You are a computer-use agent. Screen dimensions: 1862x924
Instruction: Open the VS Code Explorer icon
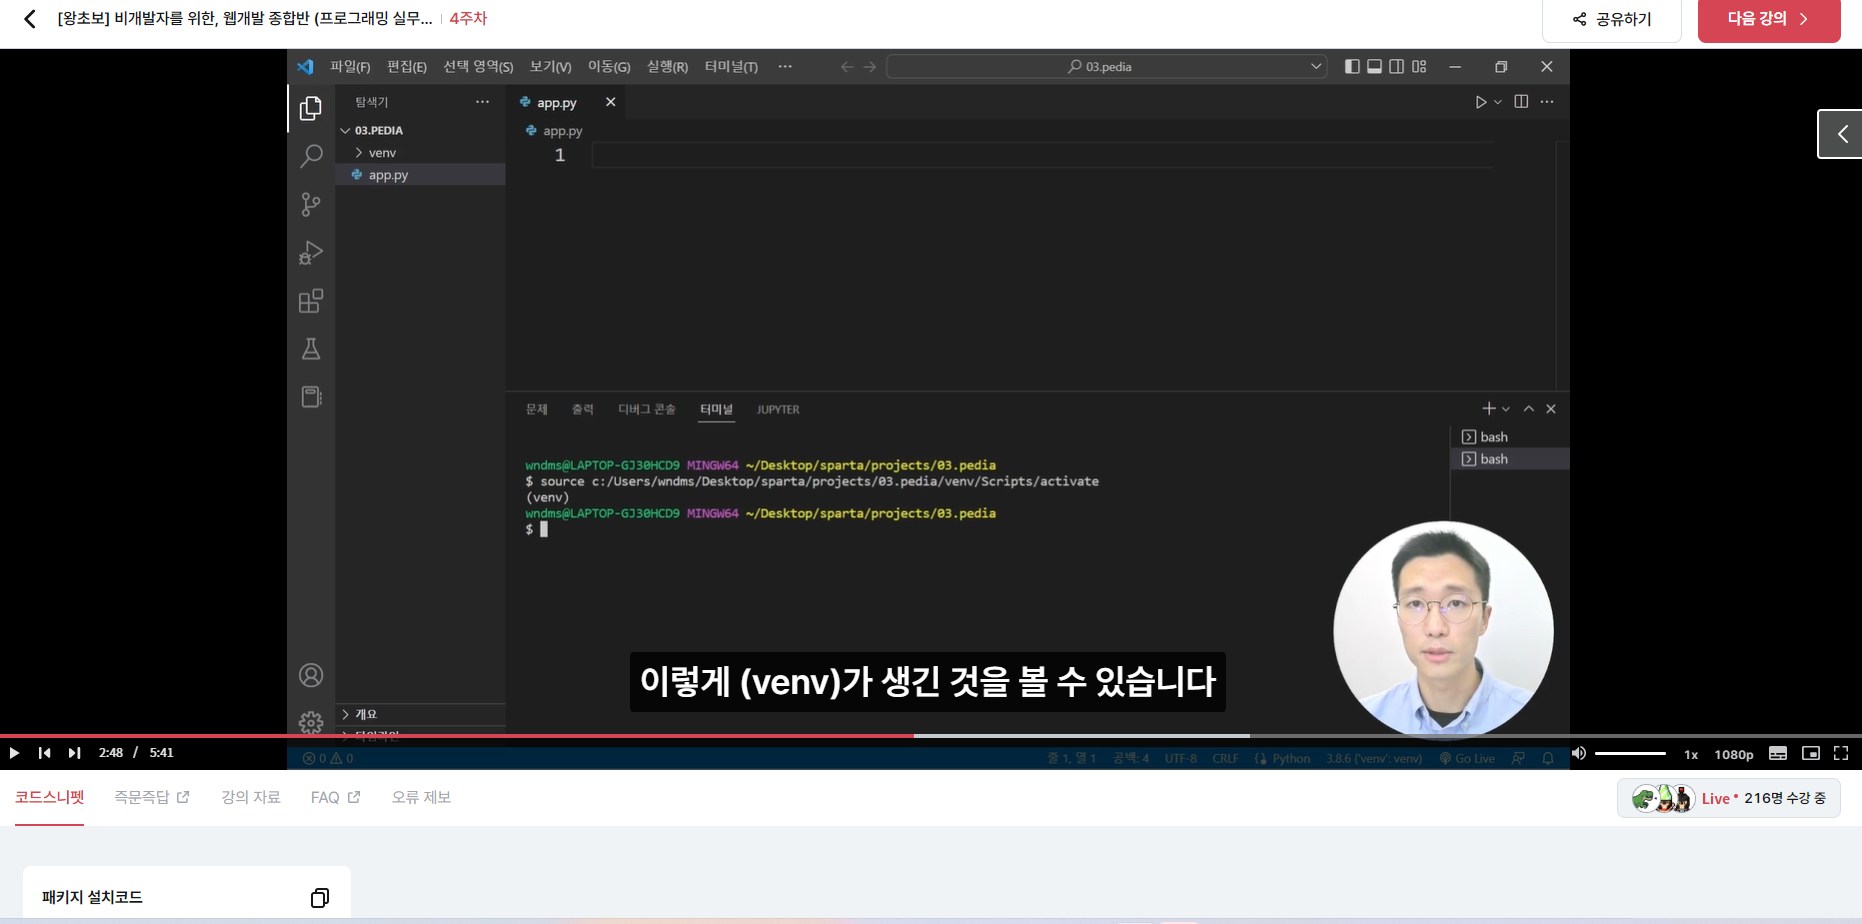point(311,108)
